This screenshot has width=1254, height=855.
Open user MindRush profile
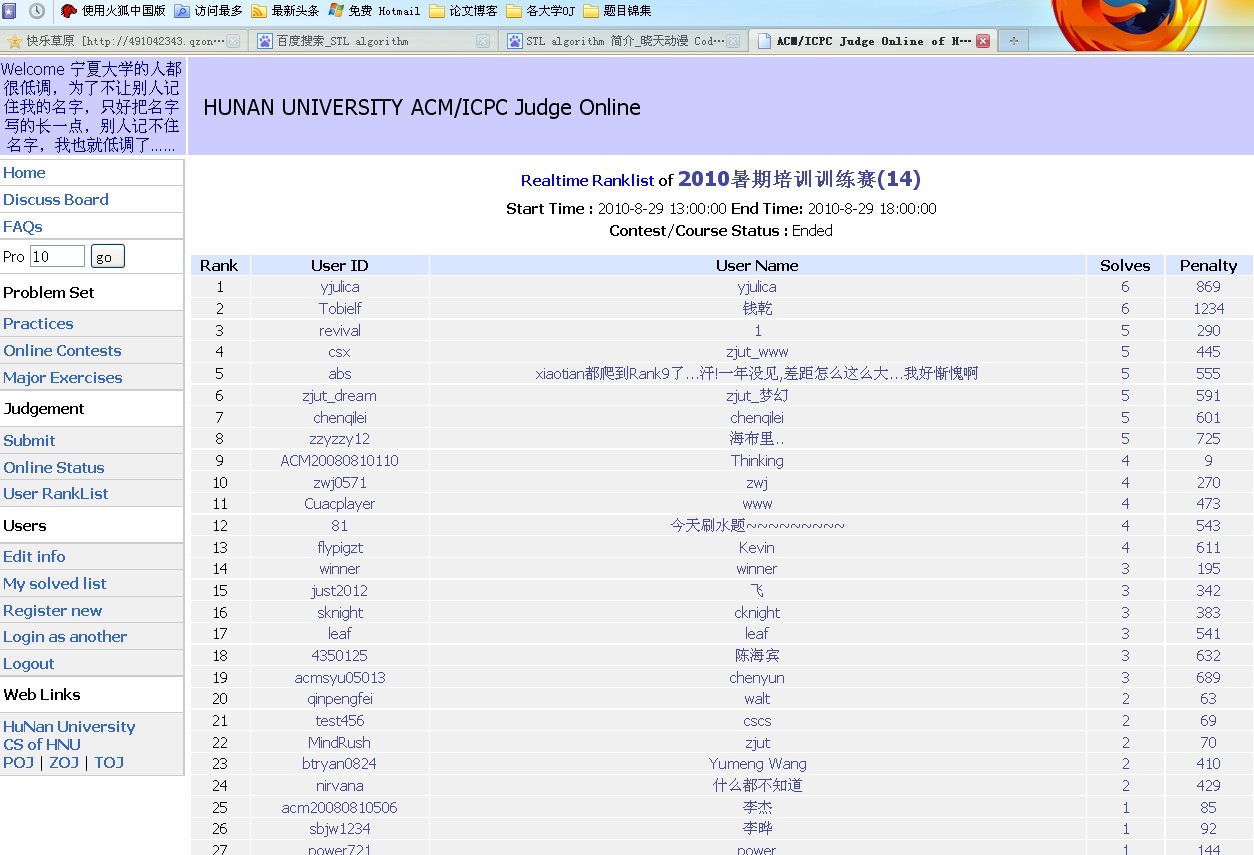click(340, 743)
